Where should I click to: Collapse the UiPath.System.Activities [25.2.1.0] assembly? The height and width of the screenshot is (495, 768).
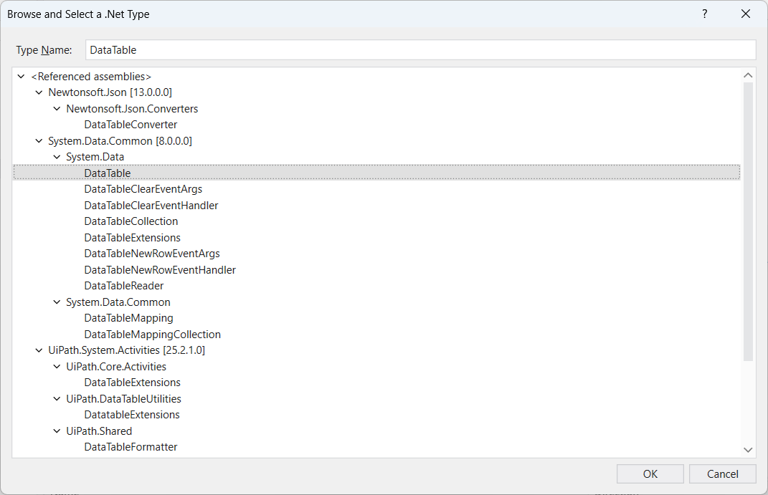pyautogui.click(x=39, y=351)
